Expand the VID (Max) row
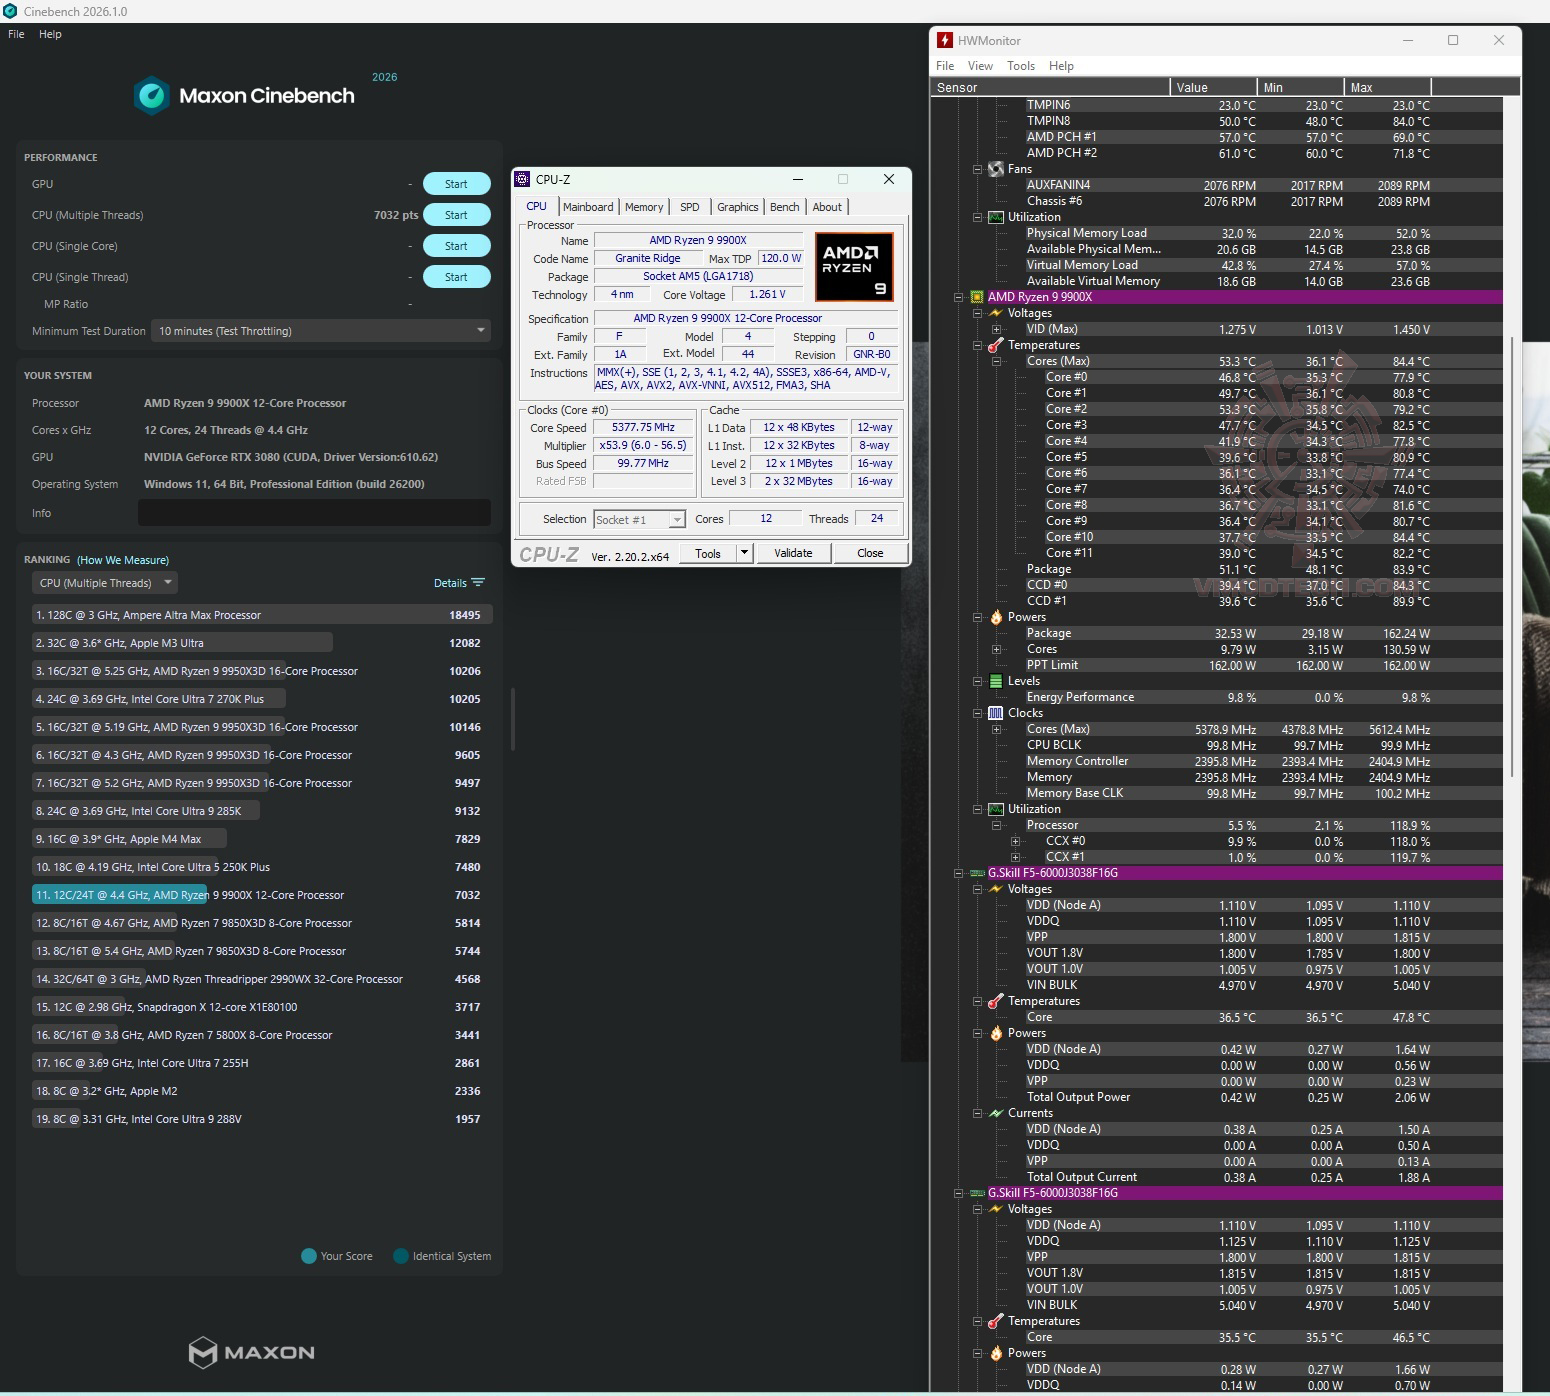This screenshot has height=1396, width=1550. click(996, 329)
